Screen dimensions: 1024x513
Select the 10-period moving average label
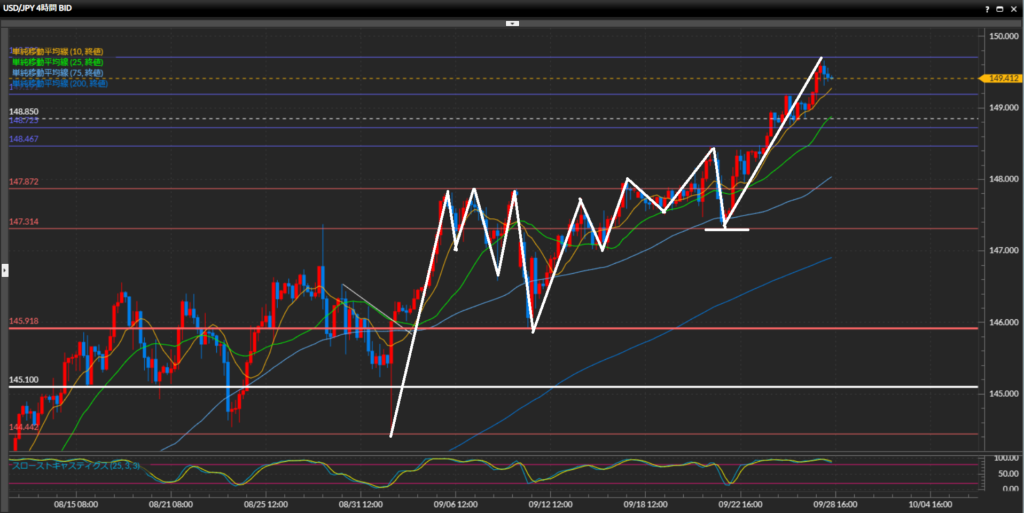click(58, 51)
